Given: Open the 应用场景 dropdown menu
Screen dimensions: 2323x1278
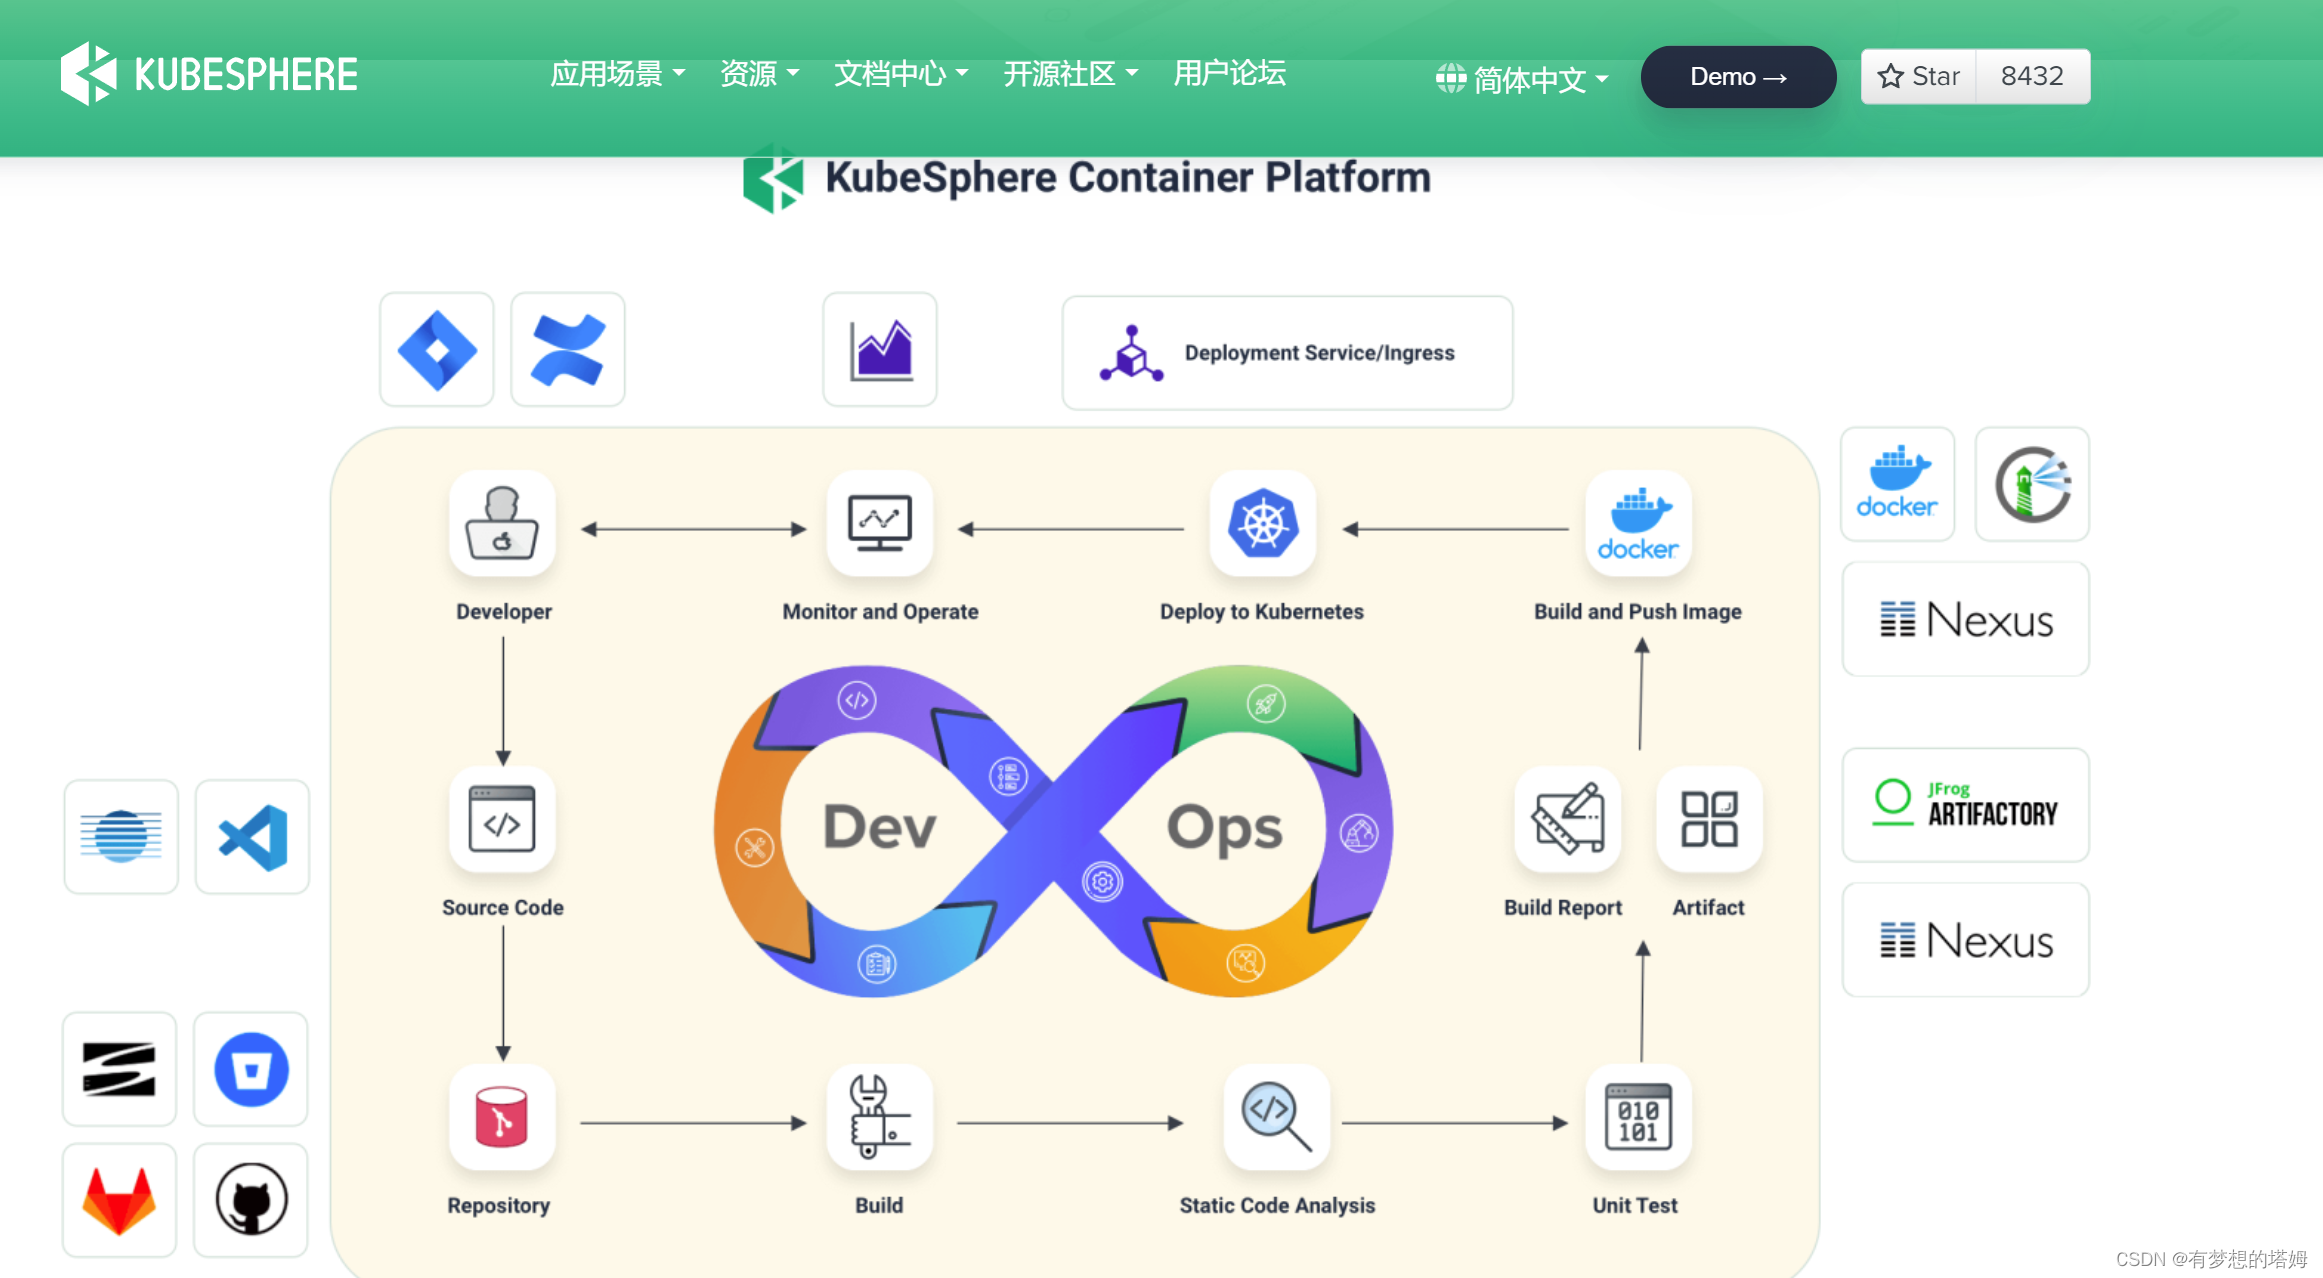Looking at the screenshot, I should pyautogui.click(x=617, y=74).
